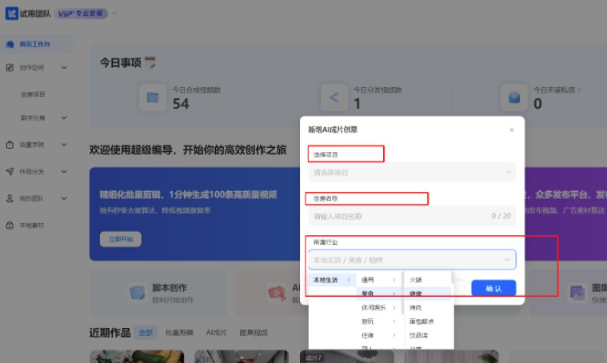The height and width of the screenshot is (363, 607).
Task: Click the 流量学院 bag icon in sidebar
Action: coord(10,145)
